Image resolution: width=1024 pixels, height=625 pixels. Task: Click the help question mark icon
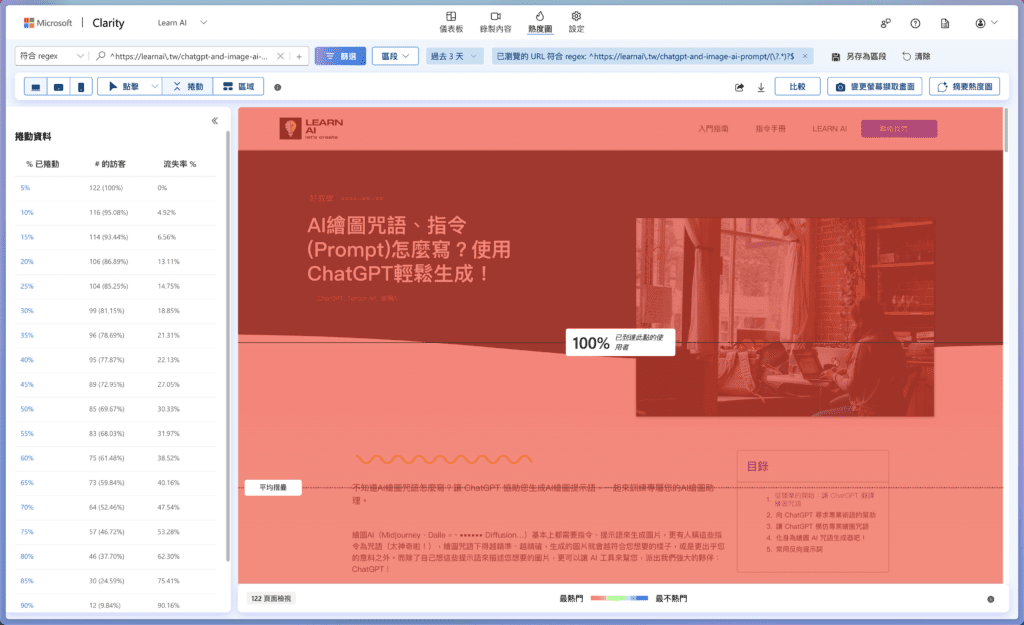point(915,23)
